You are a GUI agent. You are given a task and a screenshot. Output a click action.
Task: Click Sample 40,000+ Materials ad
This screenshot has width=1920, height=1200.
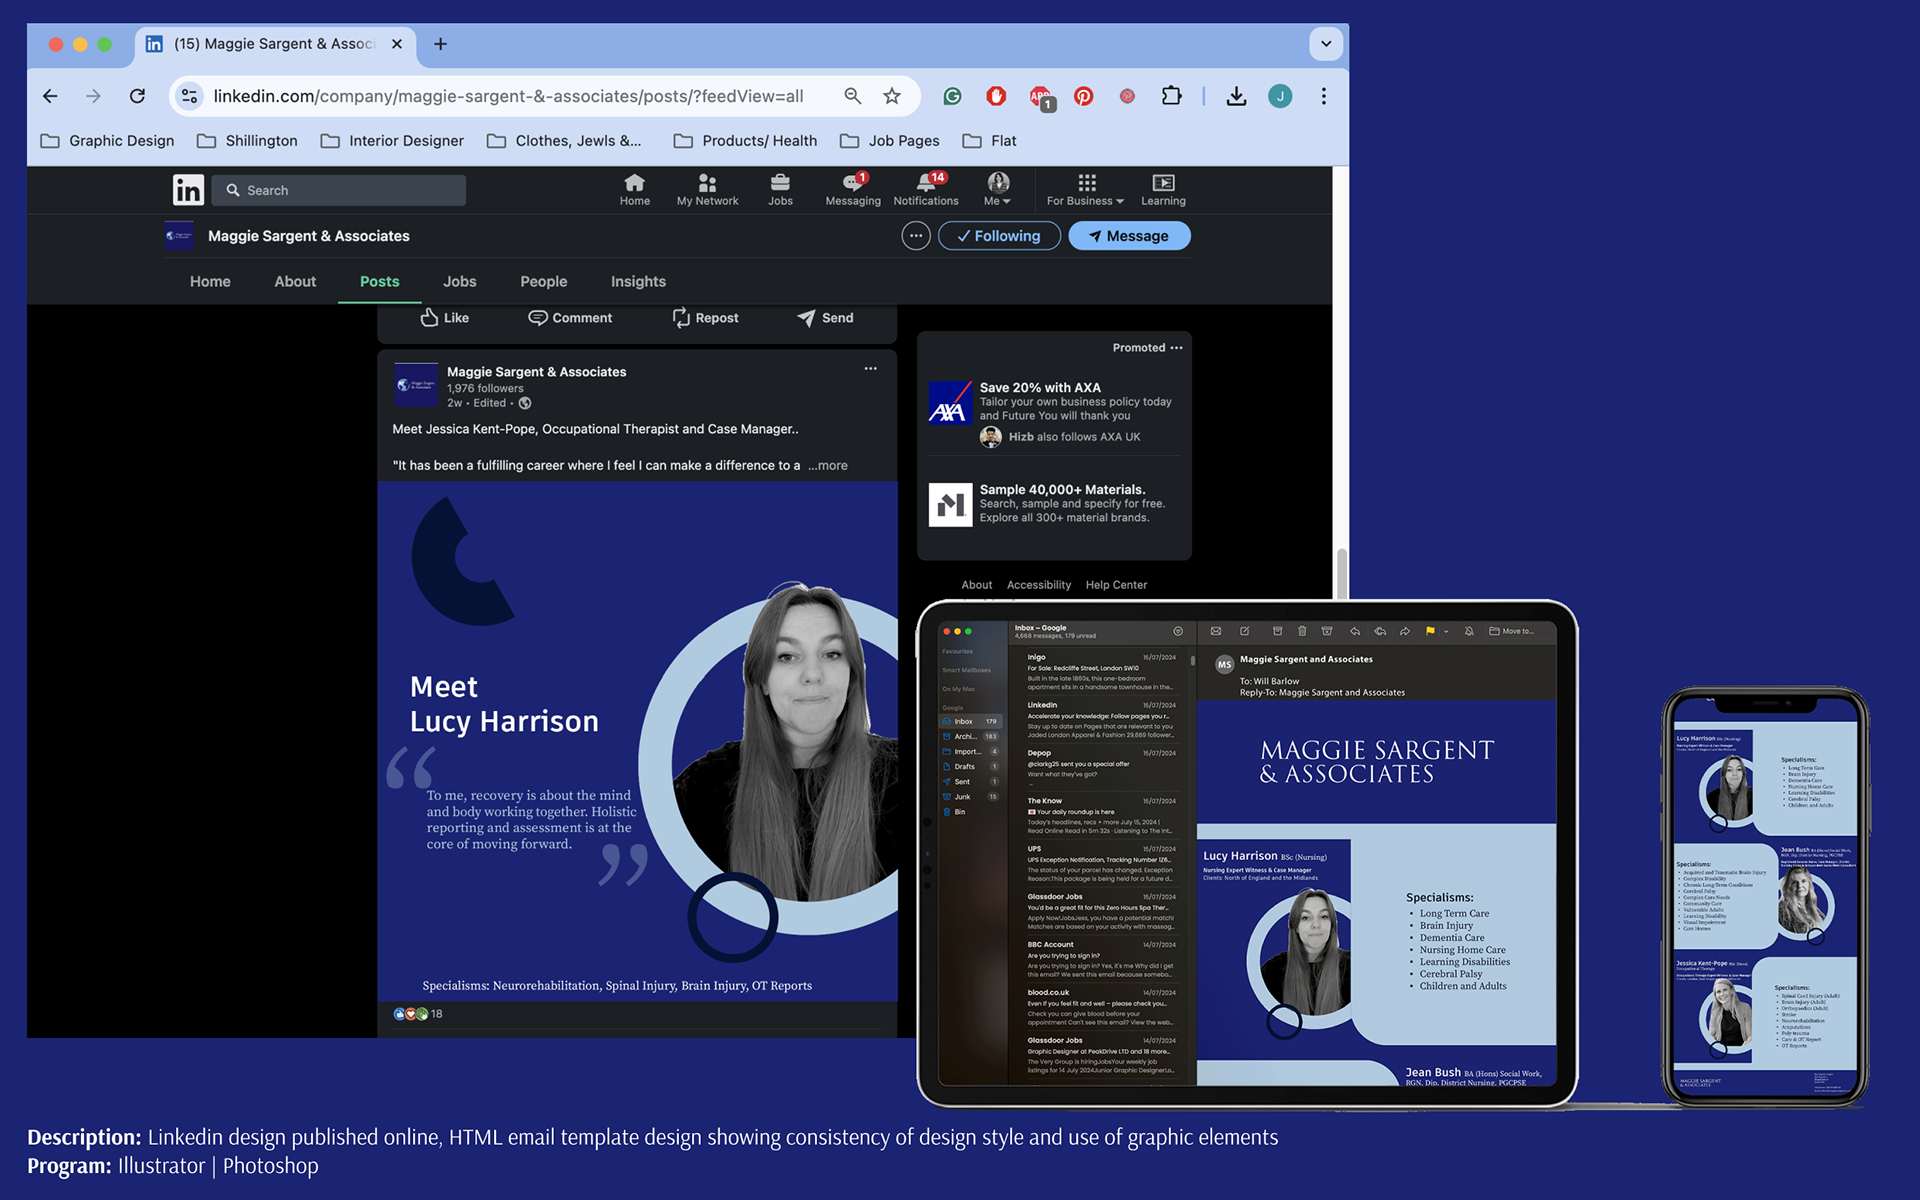click(1054, 504)
